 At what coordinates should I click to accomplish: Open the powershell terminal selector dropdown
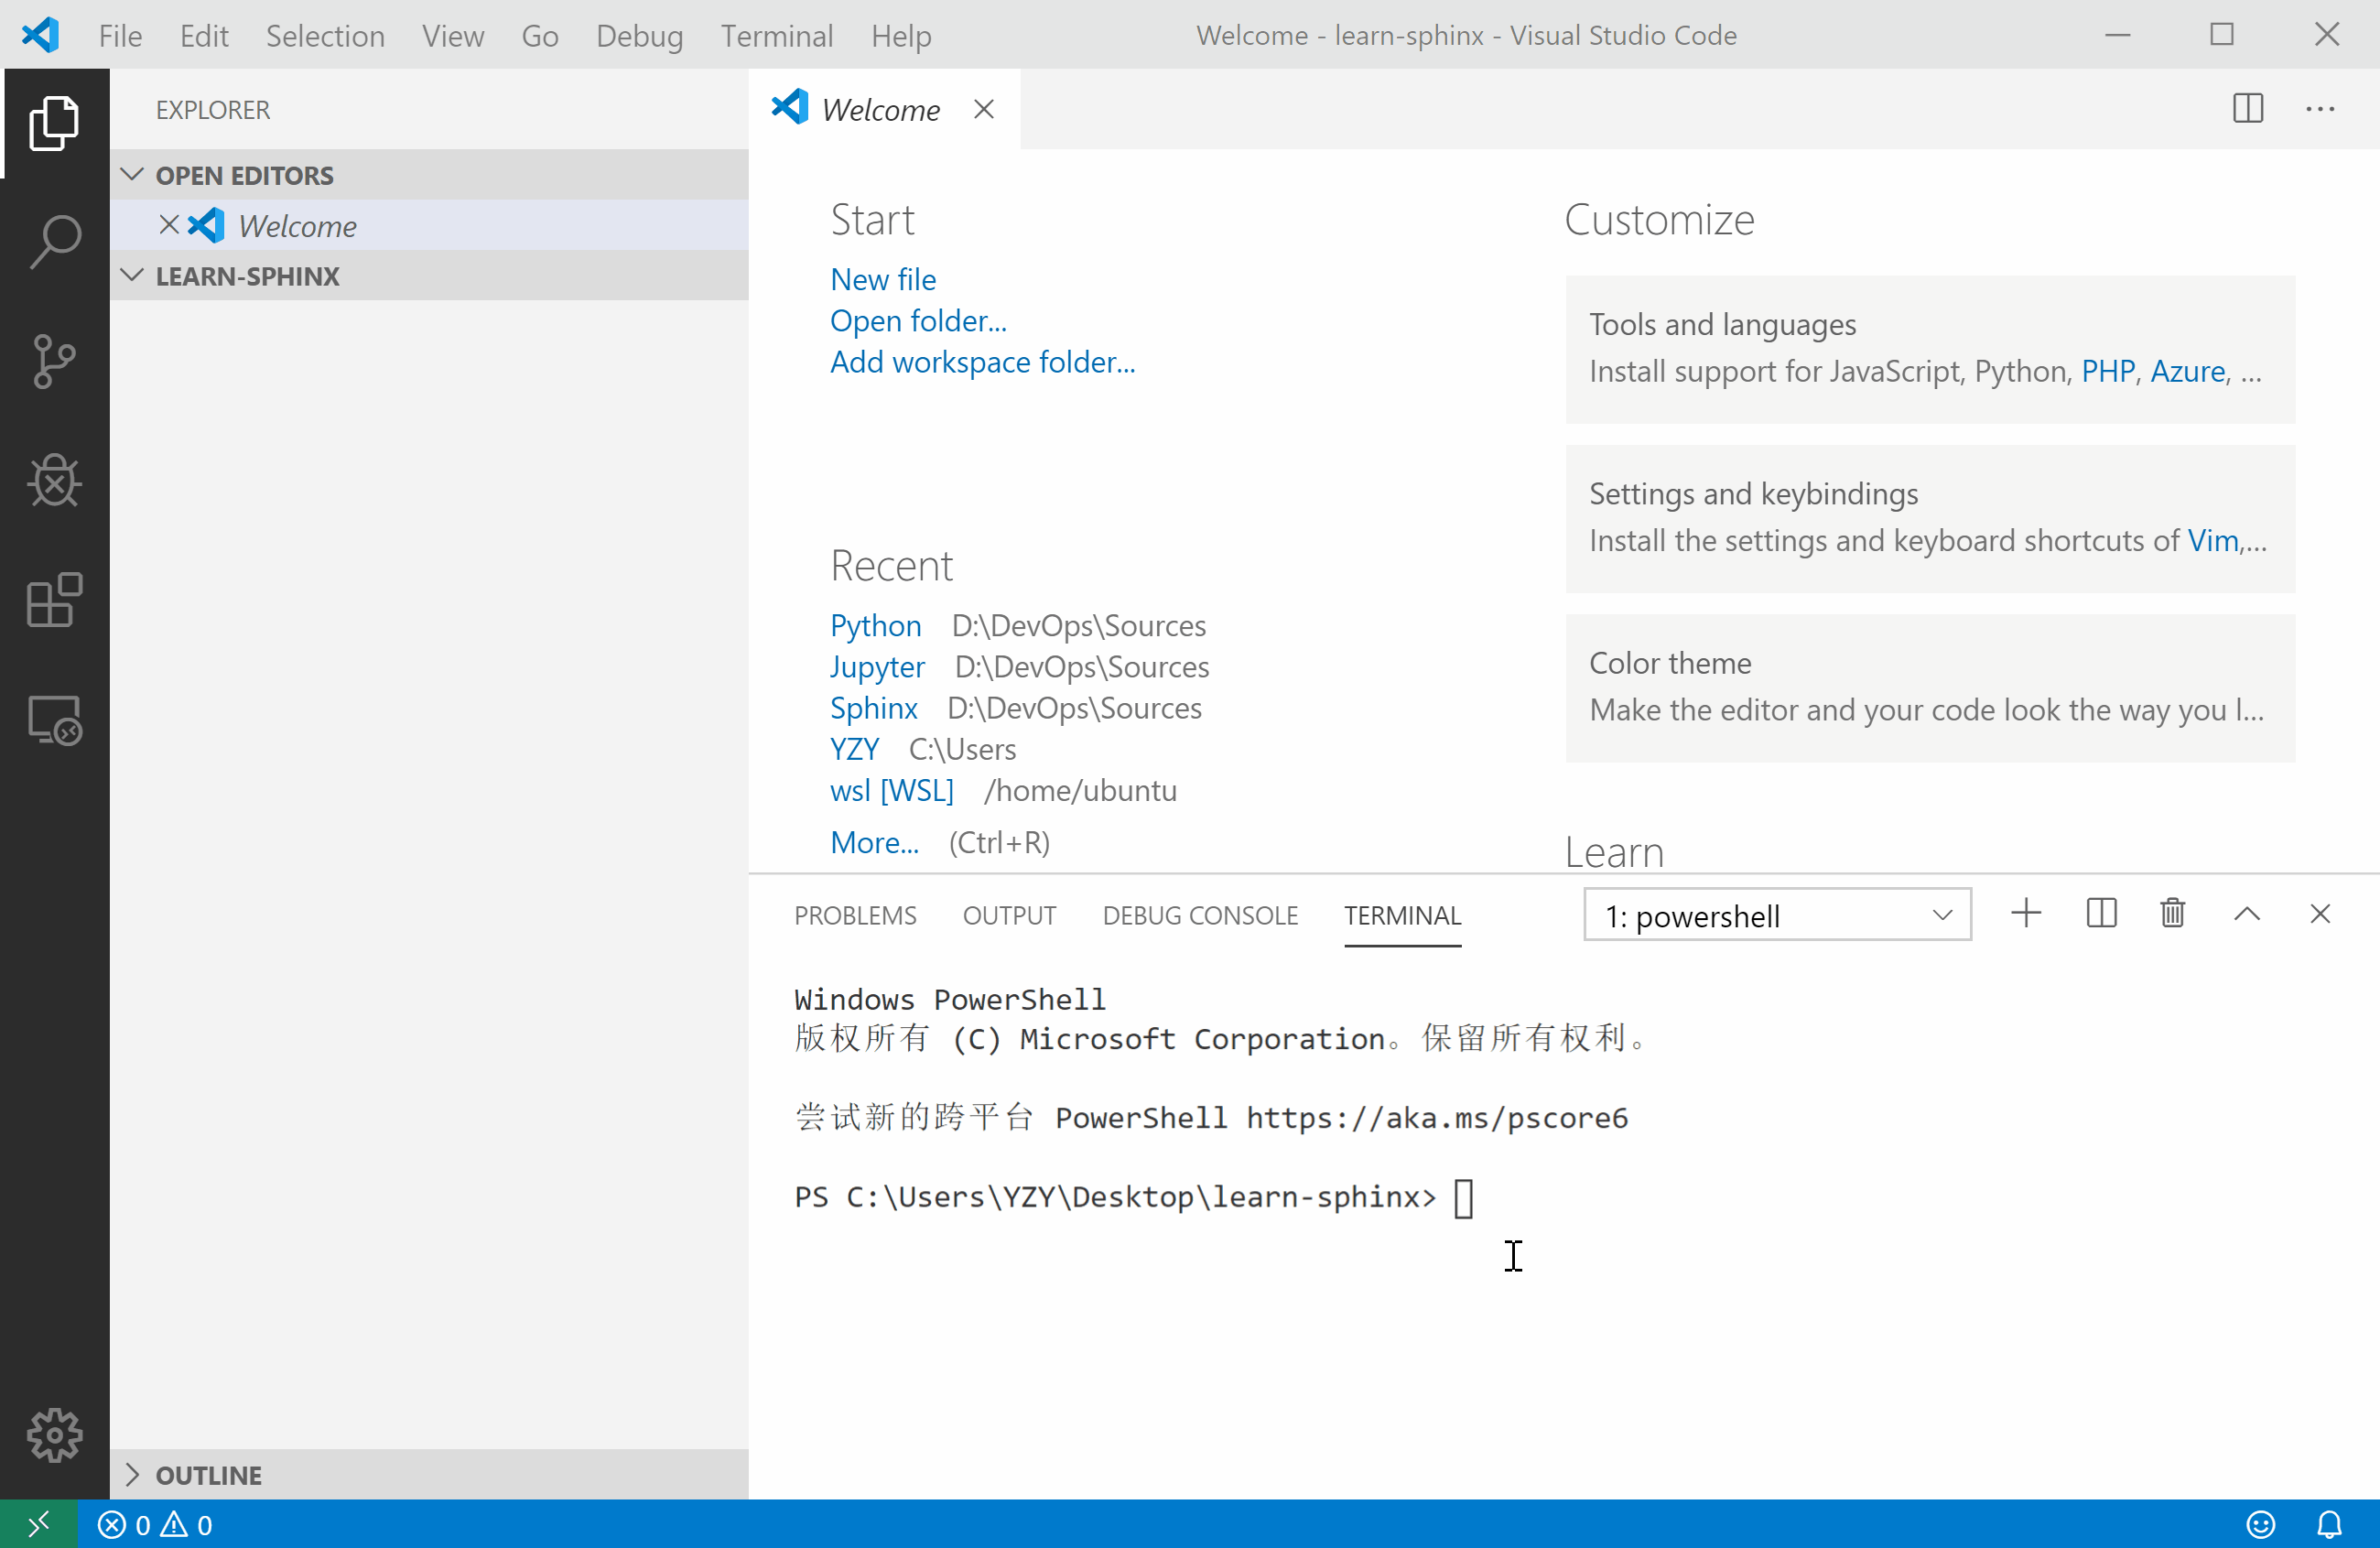[1776, 915]
